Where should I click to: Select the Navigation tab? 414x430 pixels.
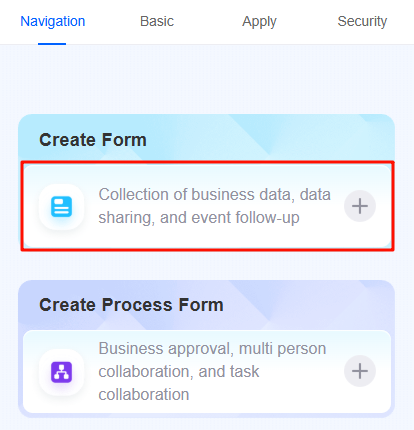(x=53, y=21)
